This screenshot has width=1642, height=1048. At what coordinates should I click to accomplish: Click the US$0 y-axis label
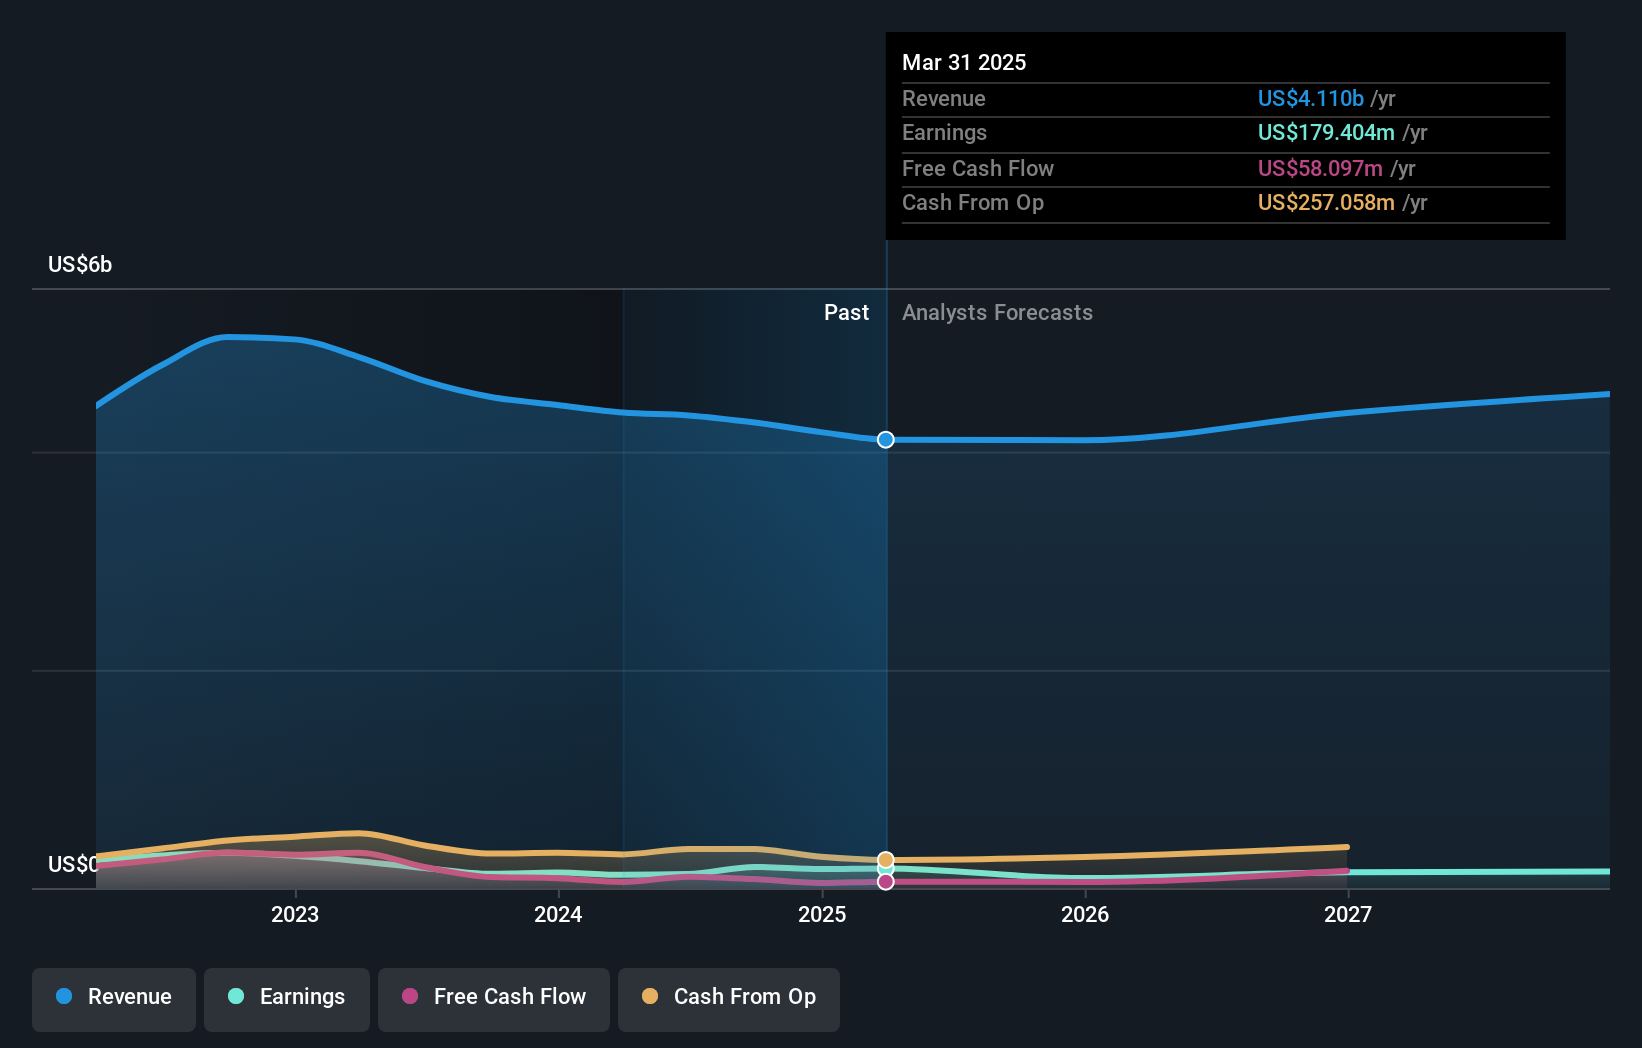[x=73, y=864]
